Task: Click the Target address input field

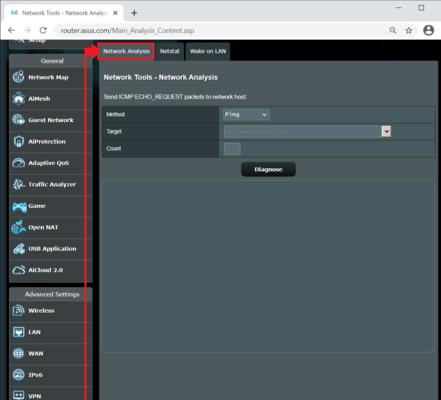Action: point(302,132)
